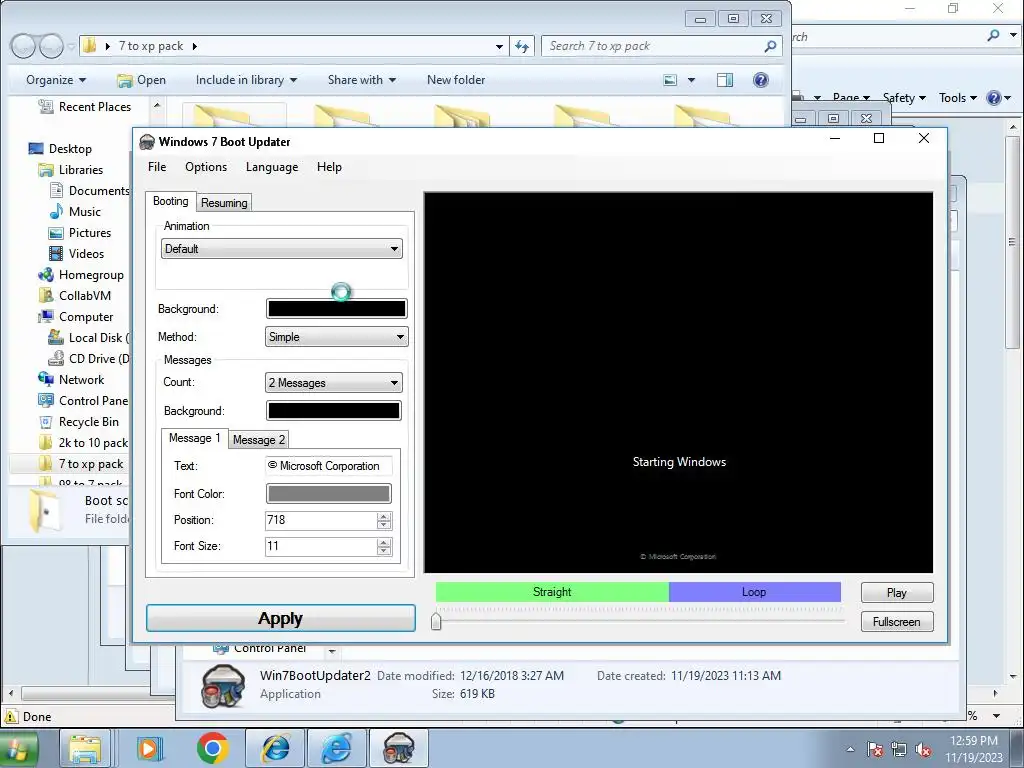Create a New folder in Explorer
Image resolution: width=1024 pixels, height=768 pixels.
[456, 80]
